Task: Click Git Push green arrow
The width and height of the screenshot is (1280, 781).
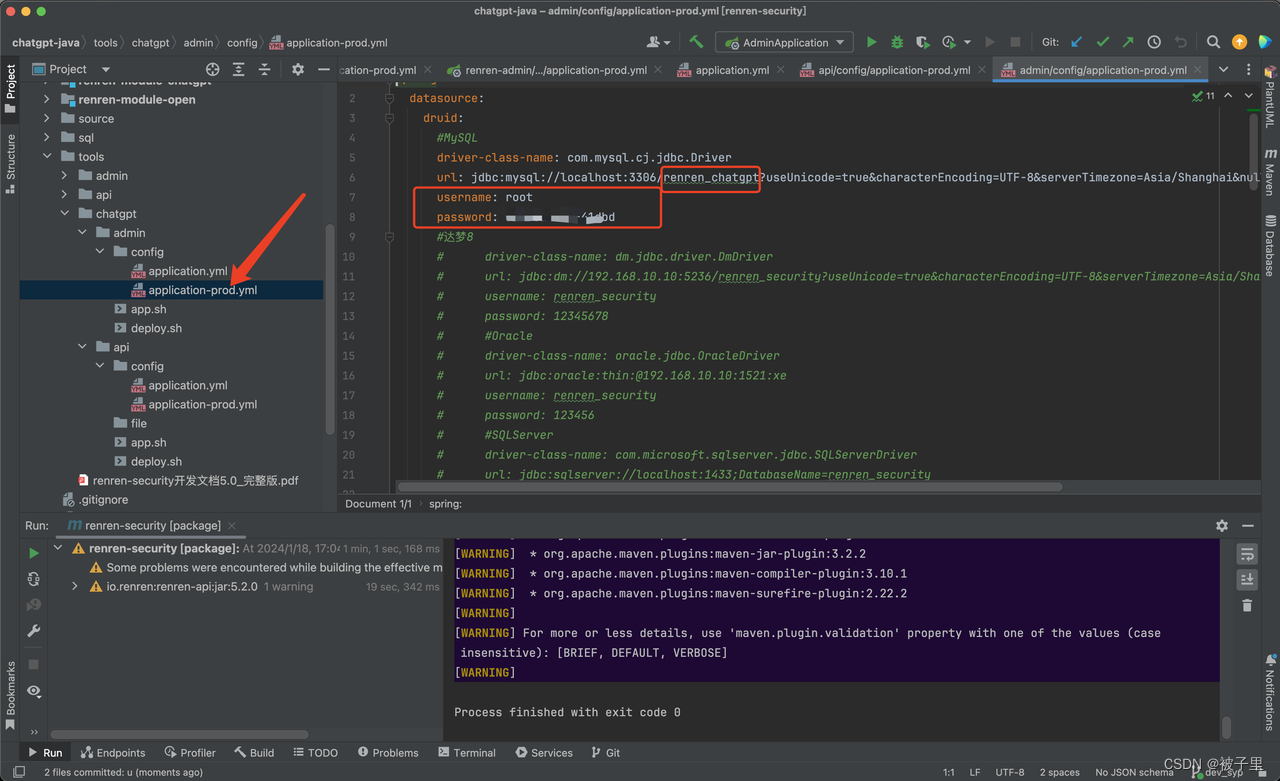Action: click(1128, 42)
